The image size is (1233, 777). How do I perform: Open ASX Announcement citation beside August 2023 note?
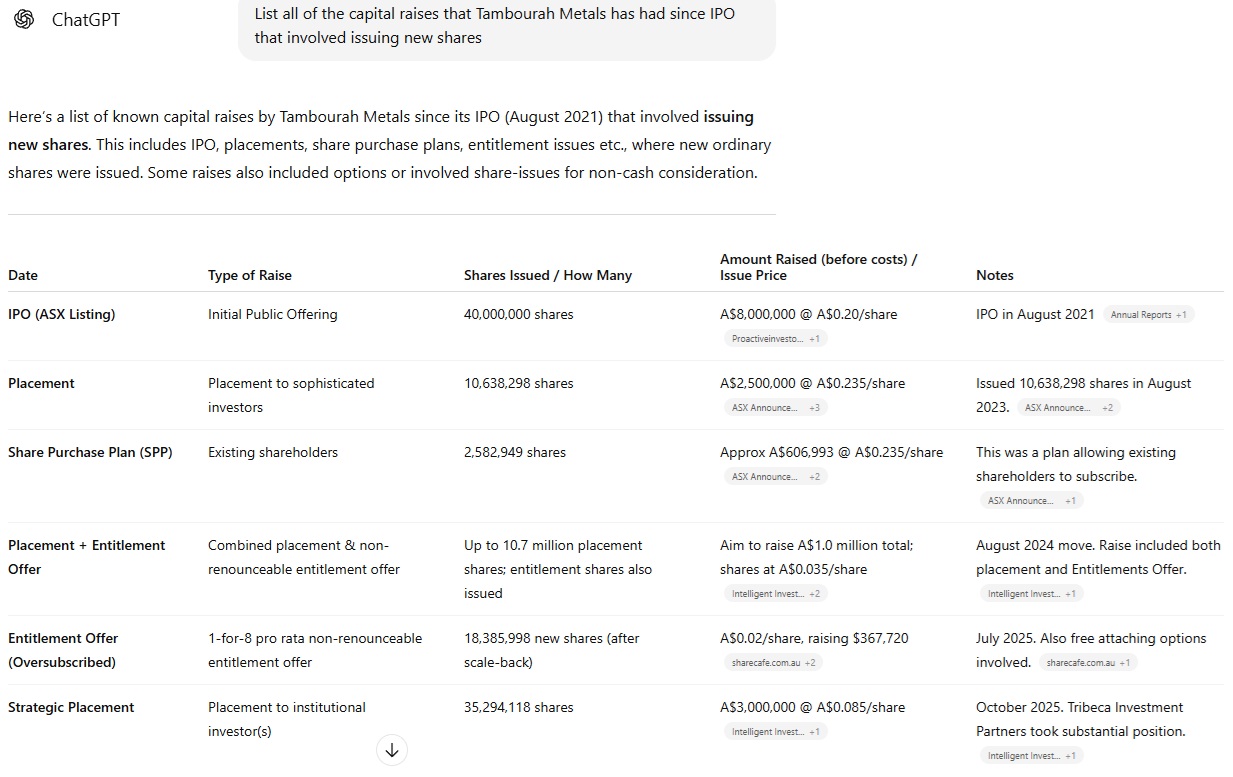pos(1068,408)
